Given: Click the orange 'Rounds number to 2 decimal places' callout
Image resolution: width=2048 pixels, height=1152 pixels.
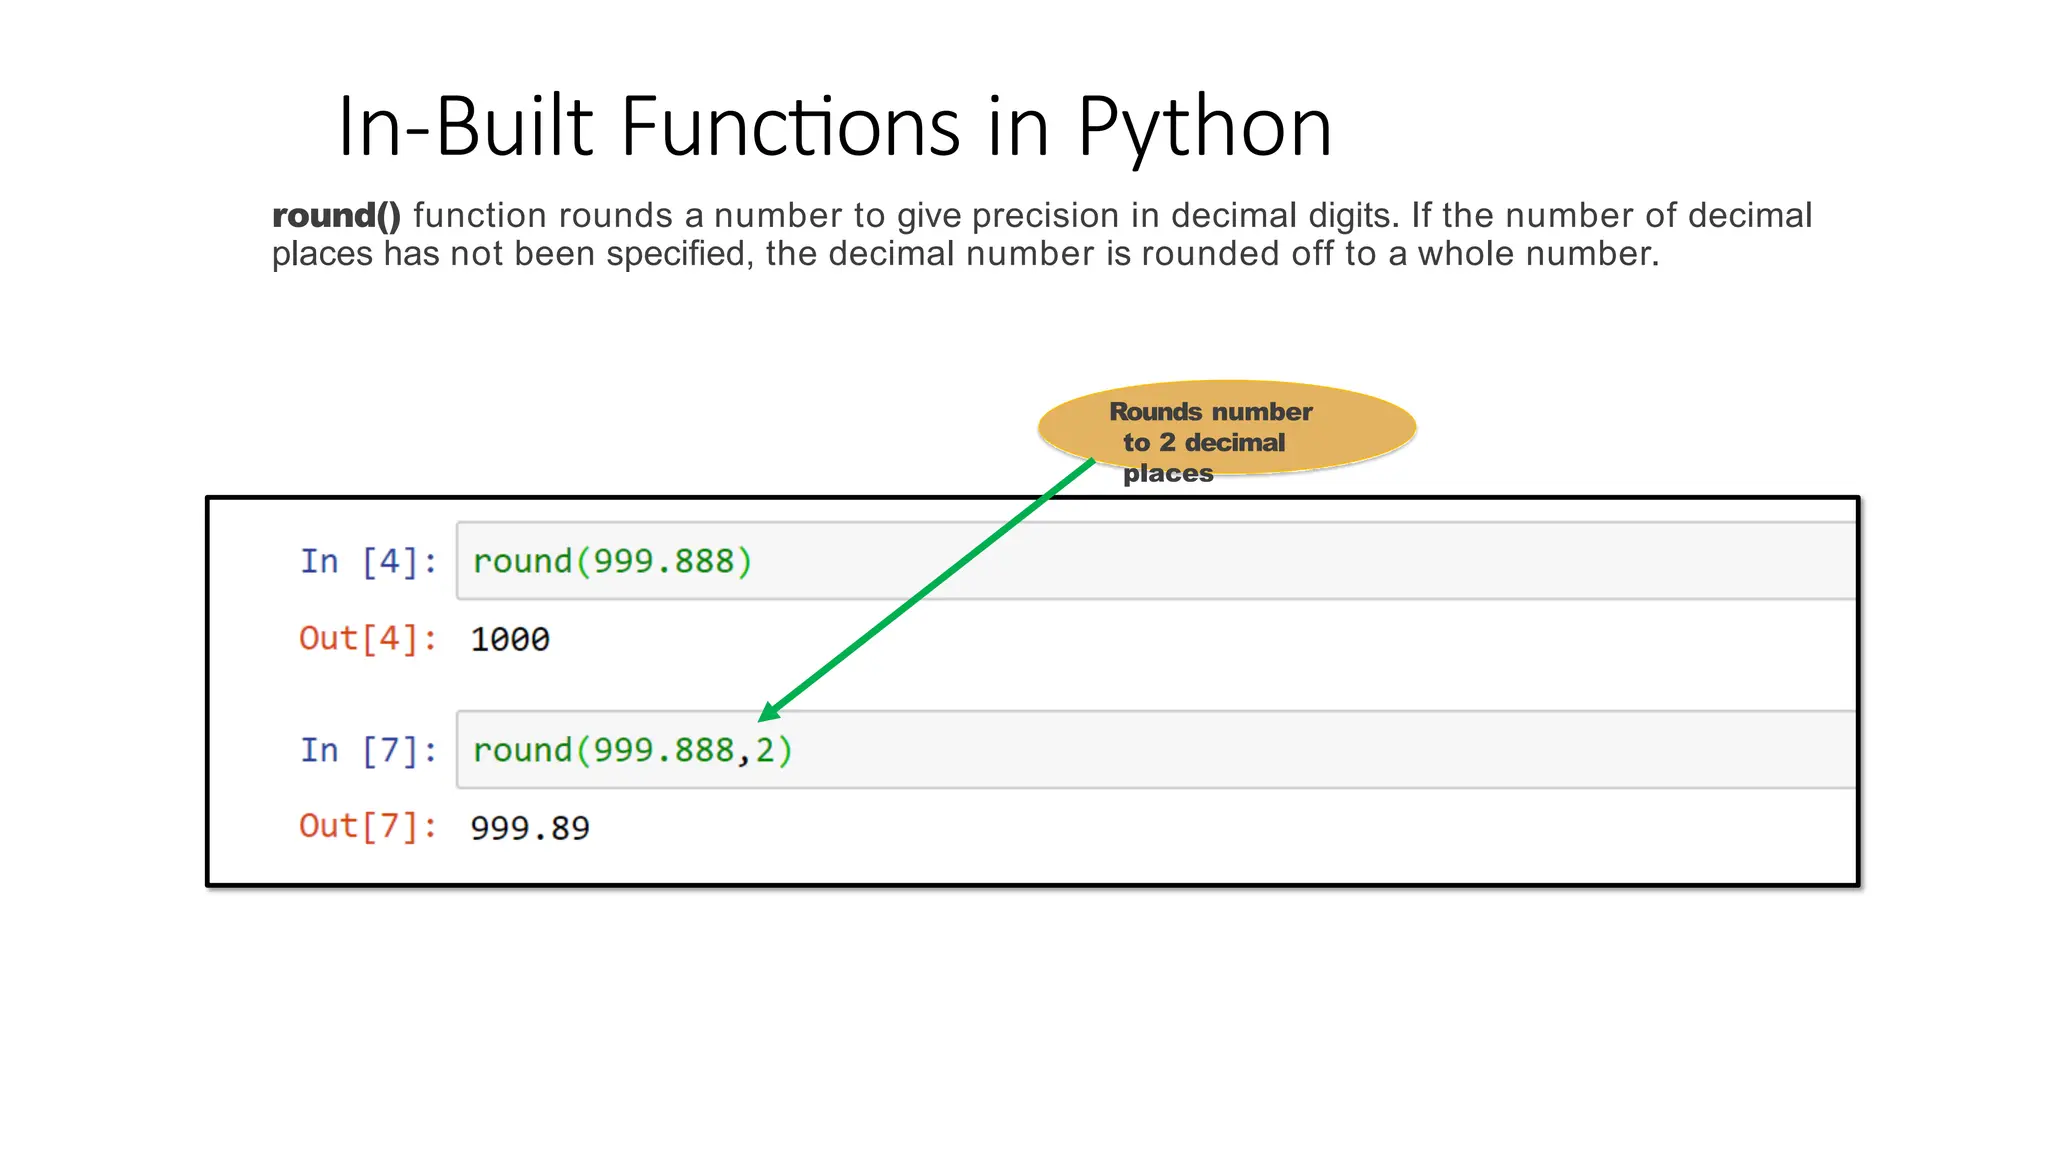Looking at the screenshot, I should (1226, 427).
